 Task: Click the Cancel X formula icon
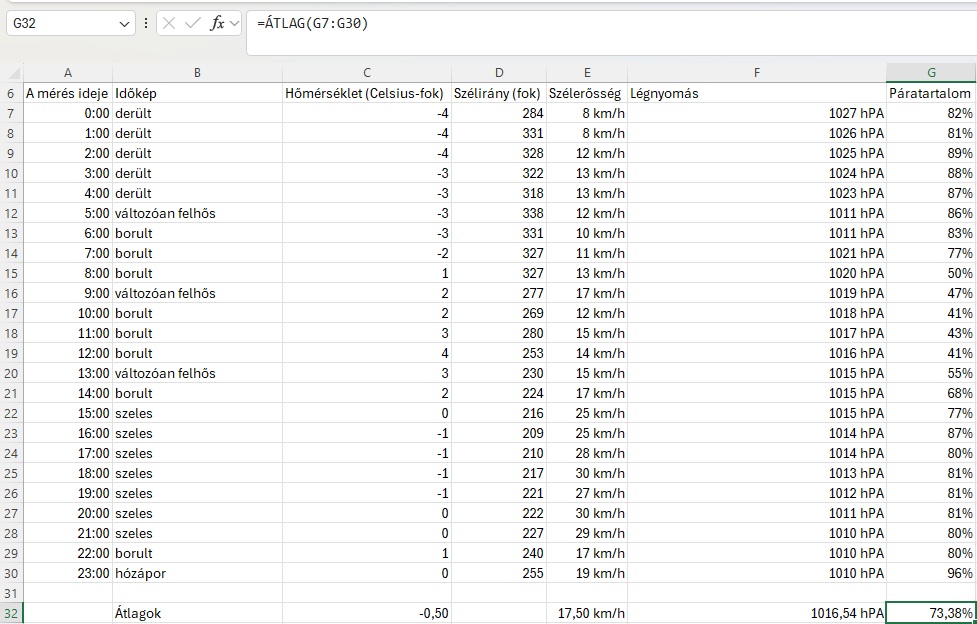click(169, 24)
